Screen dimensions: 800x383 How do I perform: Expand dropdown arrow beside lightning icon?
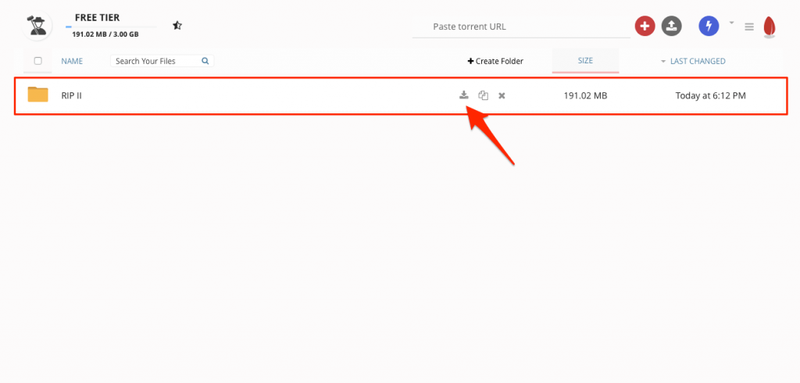point(731,22)
